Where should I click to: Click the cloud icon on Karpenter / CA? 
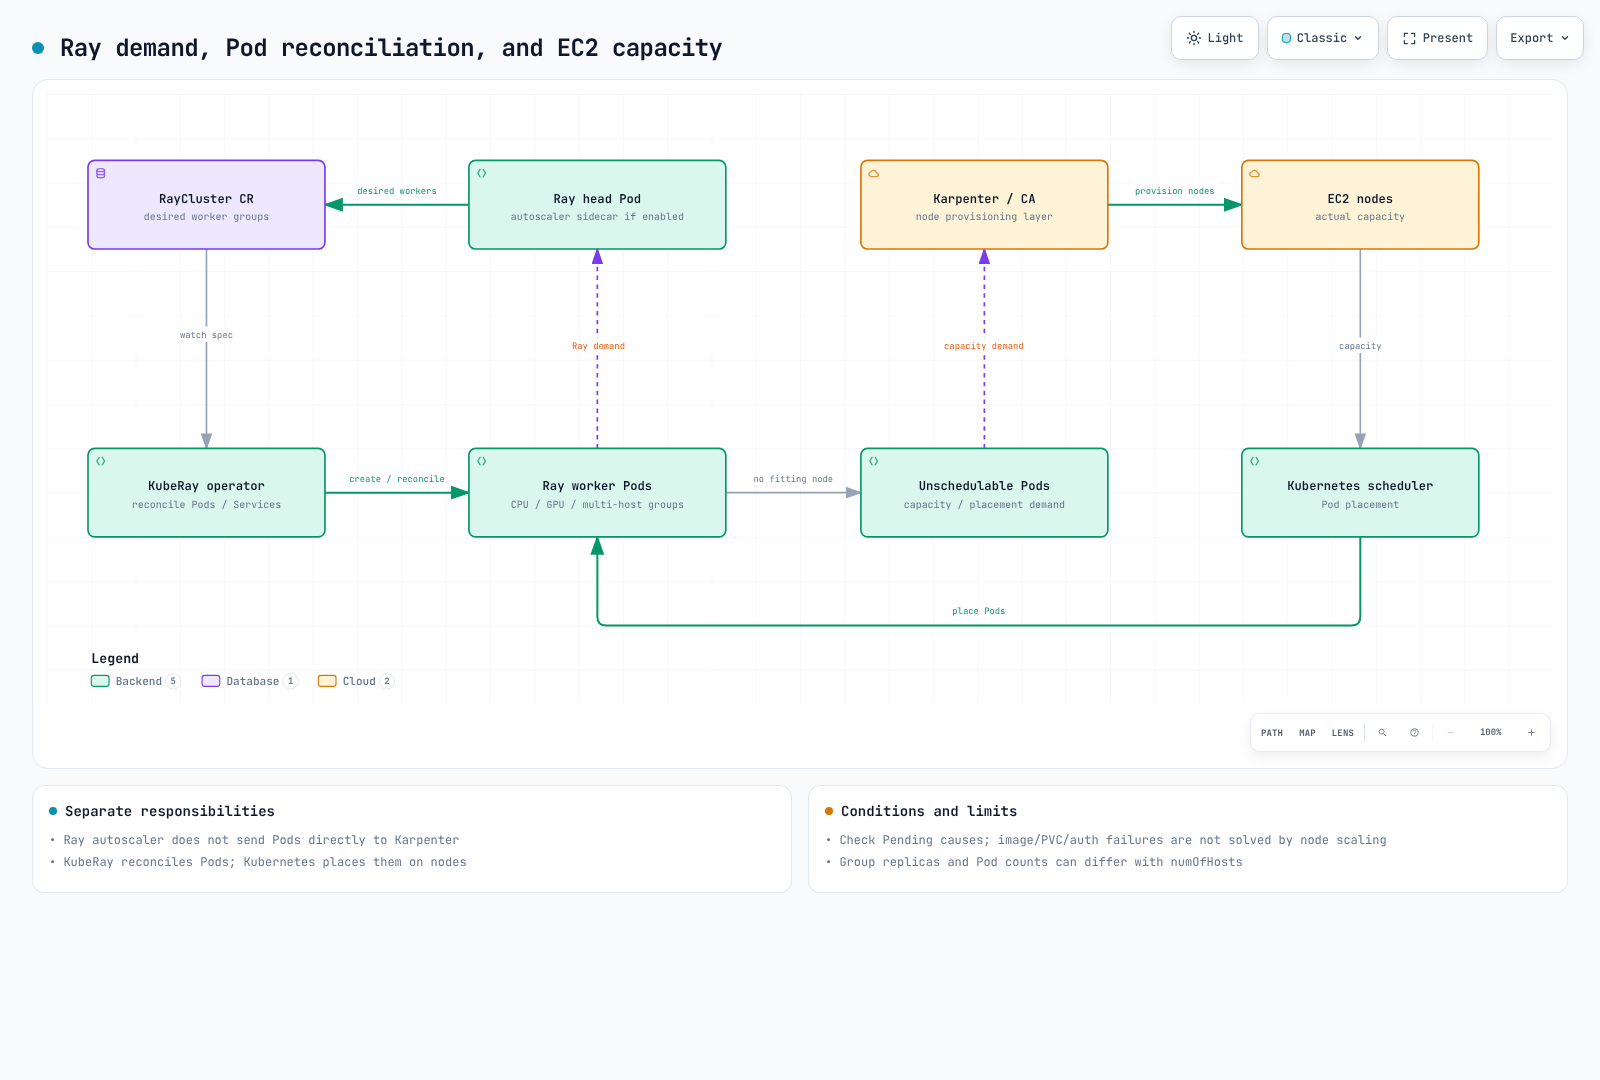pos(874,173)
